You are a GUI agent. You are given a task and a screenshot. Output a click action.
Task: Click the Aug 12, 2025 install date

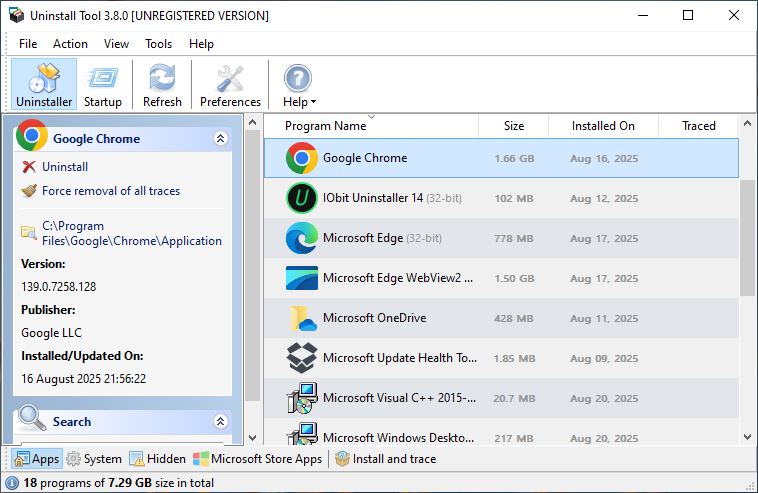click(604, 199)
